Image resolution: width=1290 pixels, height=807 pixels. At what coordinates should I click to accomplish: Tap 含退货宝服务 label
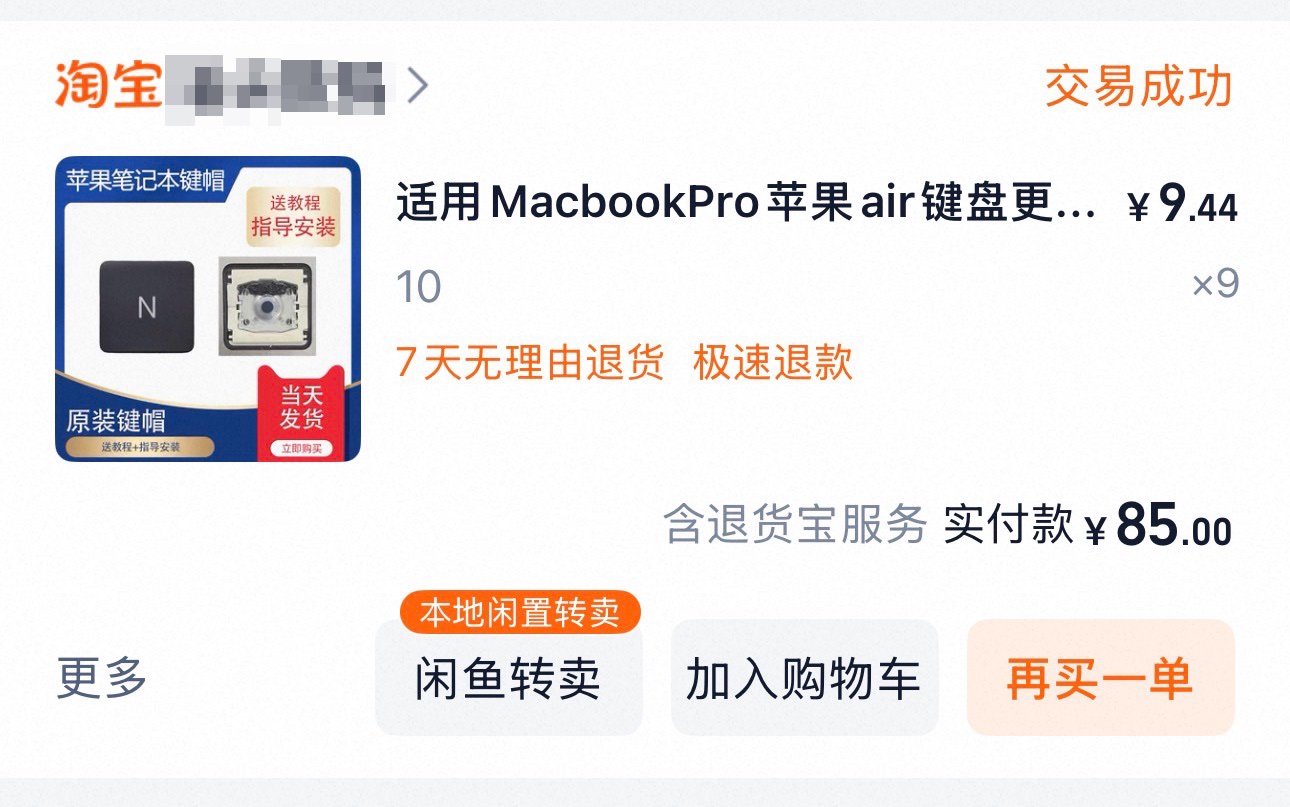(x=796, y=524)
